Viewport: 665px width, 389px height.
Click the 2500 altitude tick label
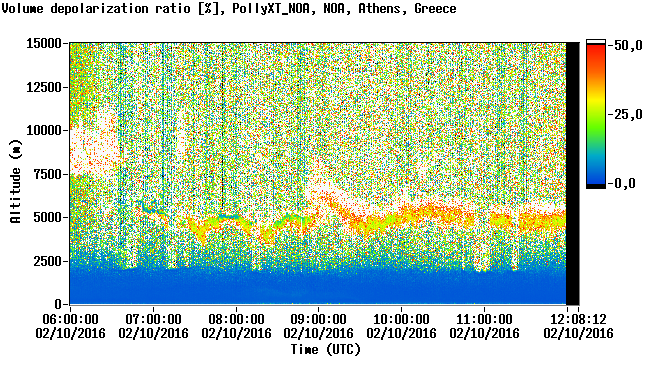pos(48,261)
